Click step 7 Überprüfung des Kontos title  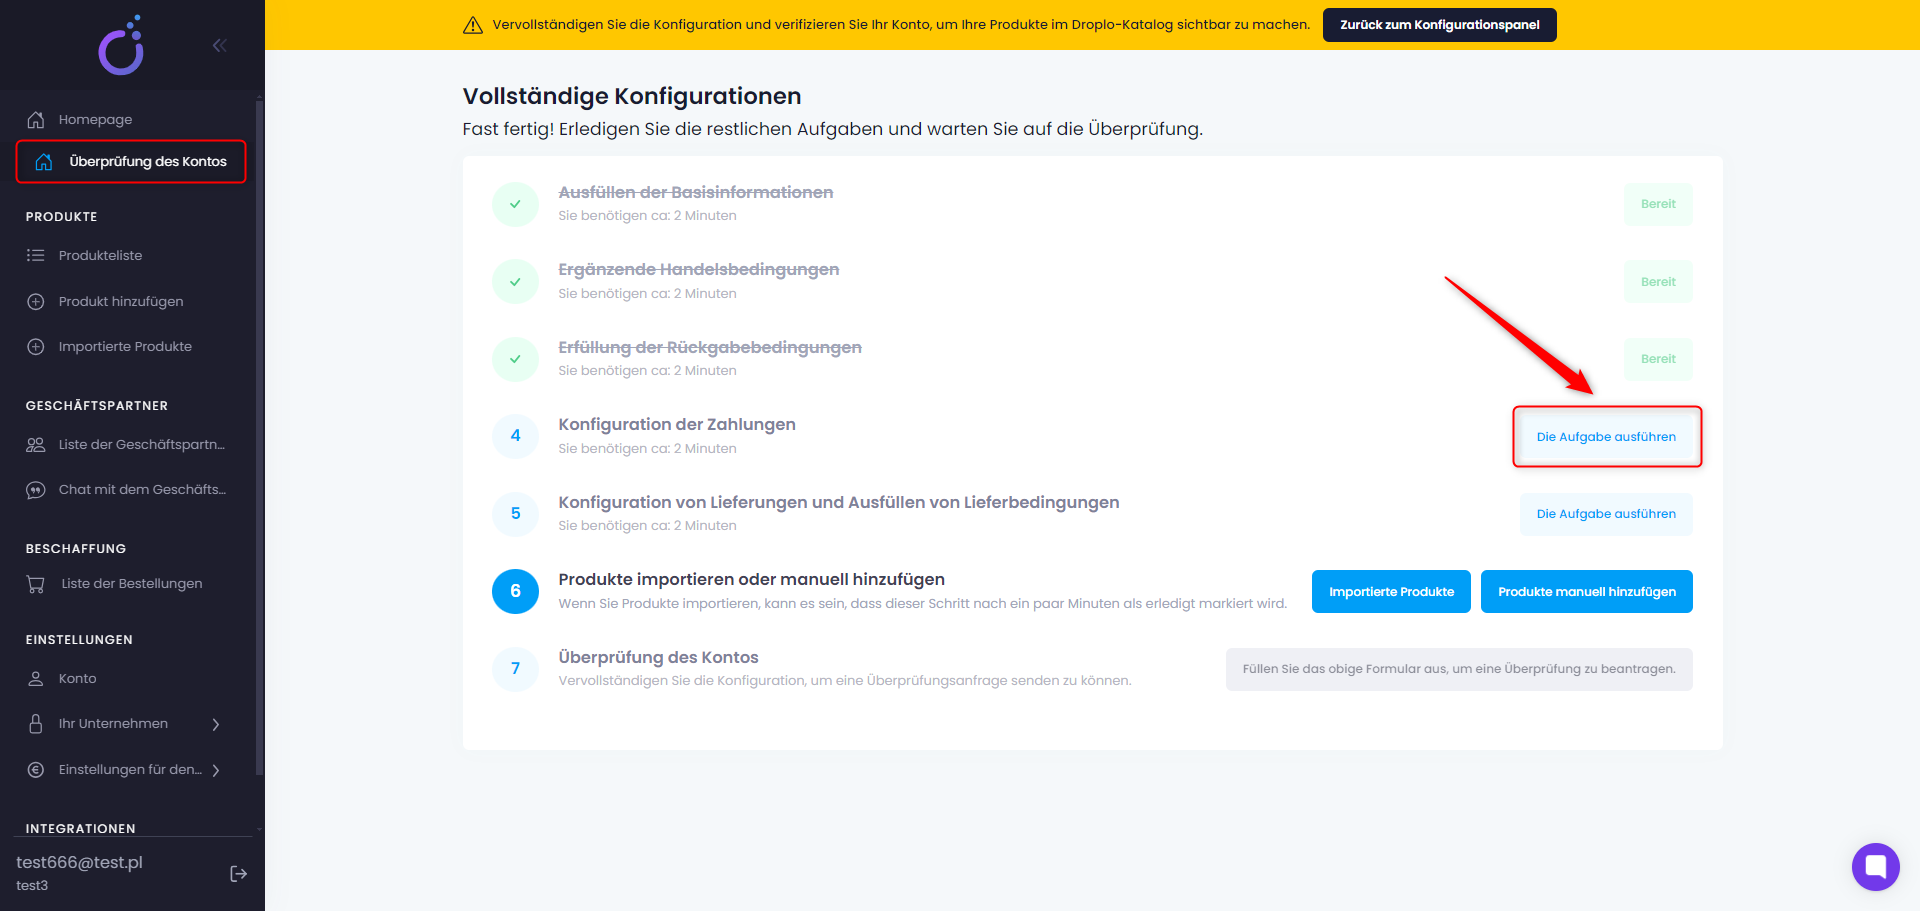click(659, 657)
